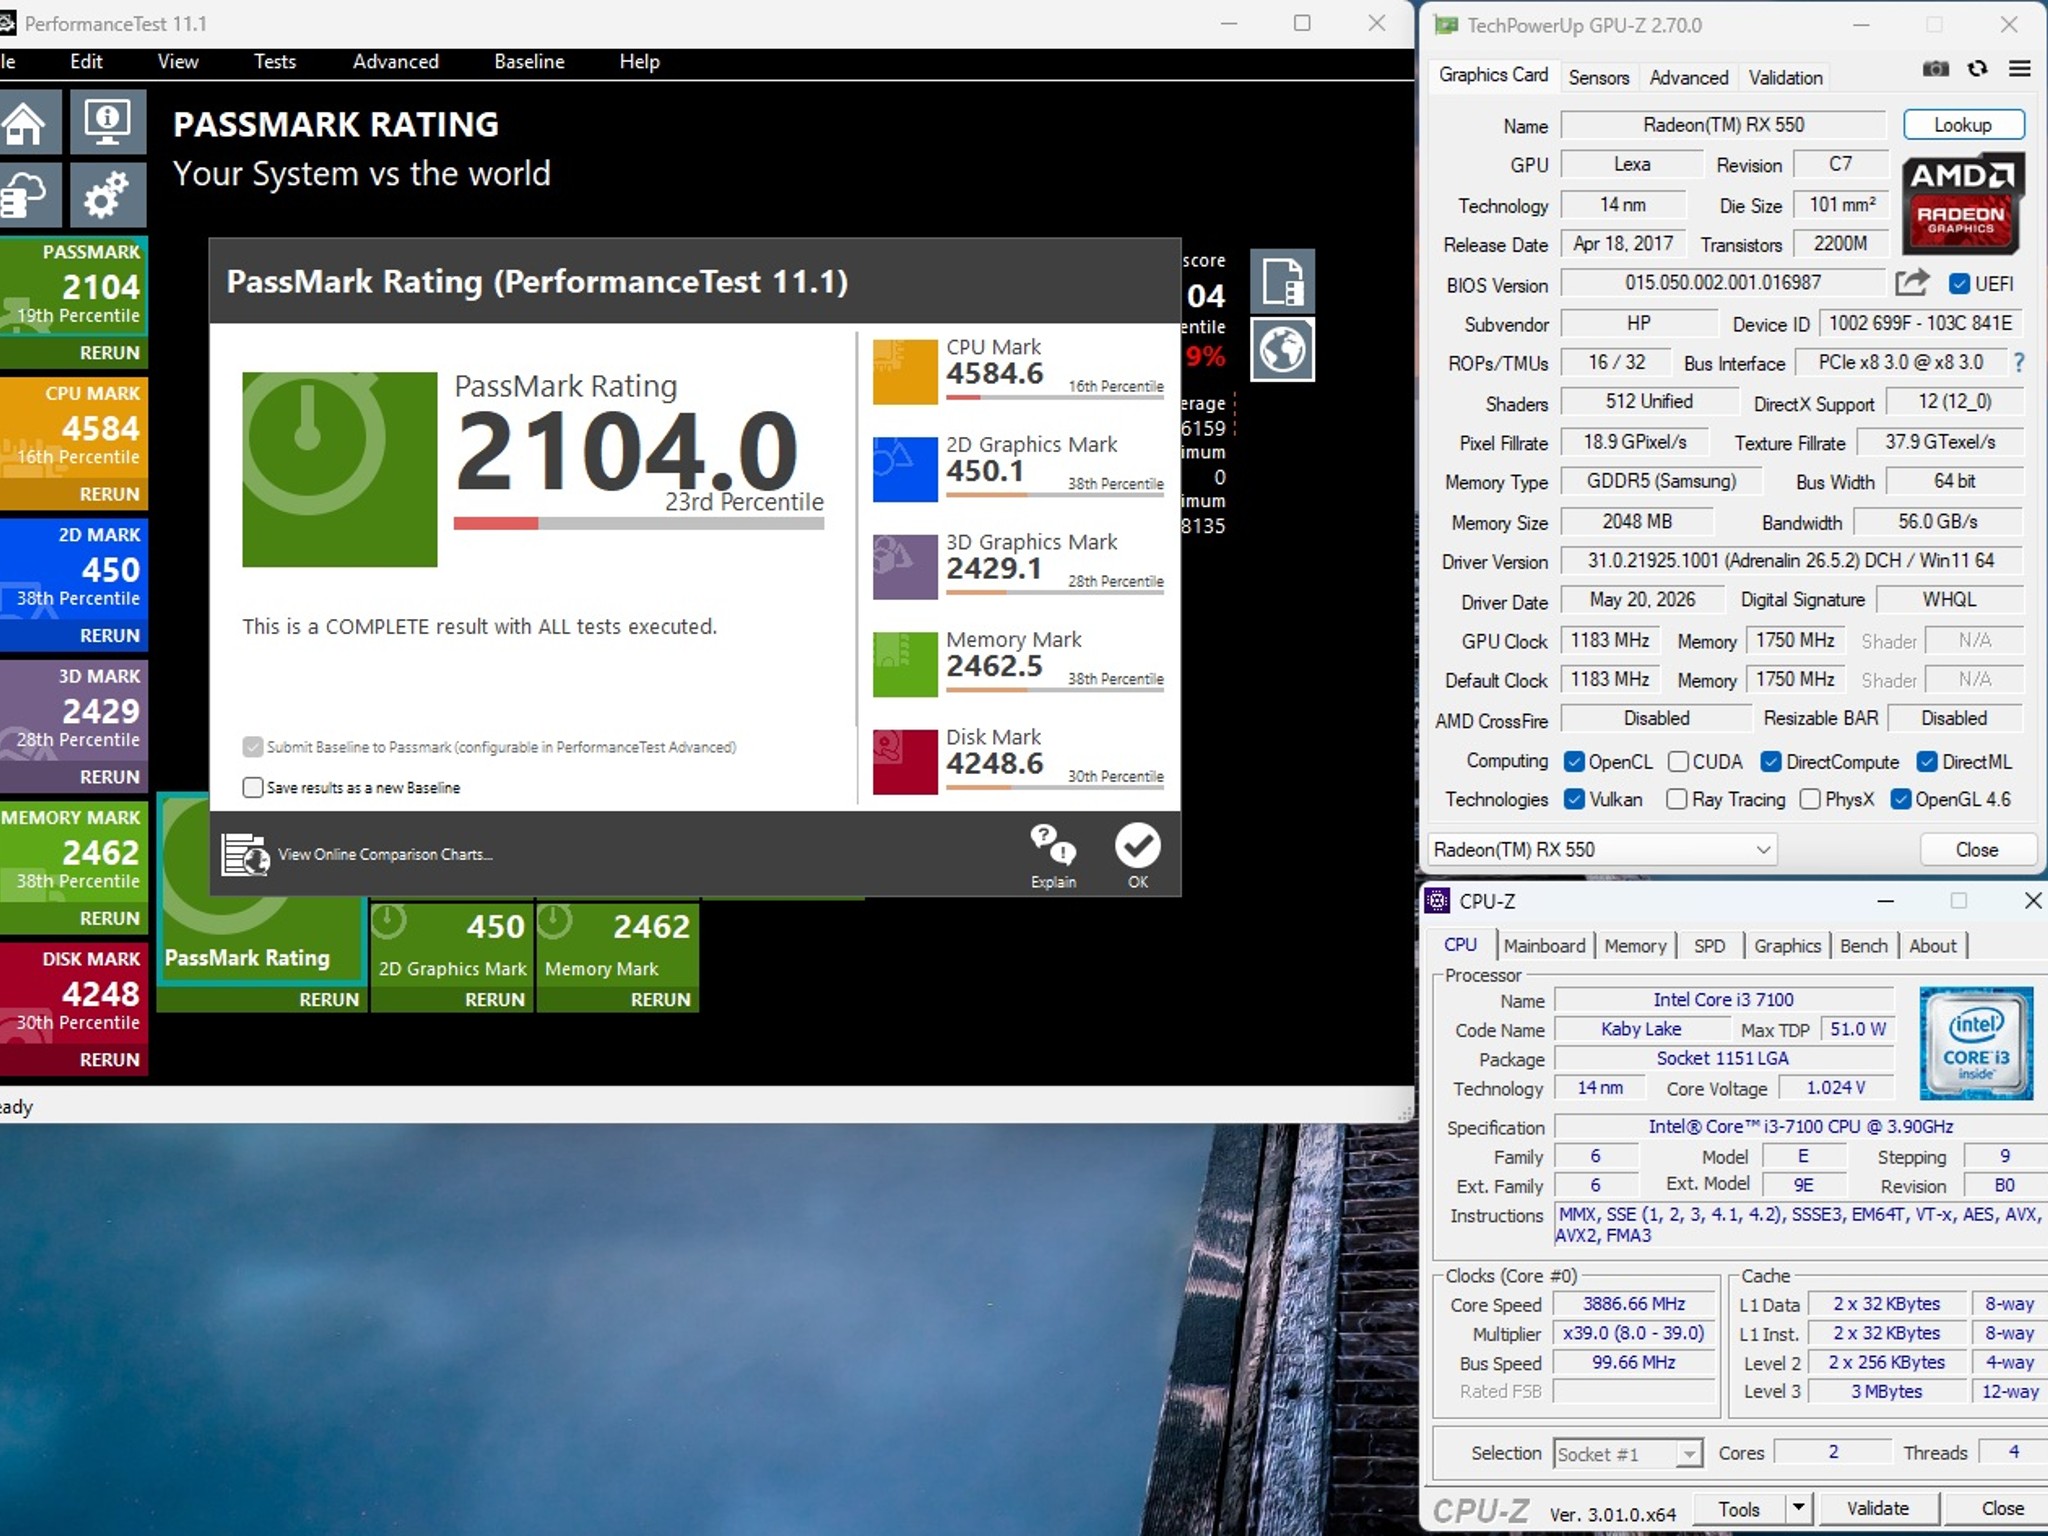
Task: Click the Explain question-mark icon
Action: click(x=1053, y=846)
